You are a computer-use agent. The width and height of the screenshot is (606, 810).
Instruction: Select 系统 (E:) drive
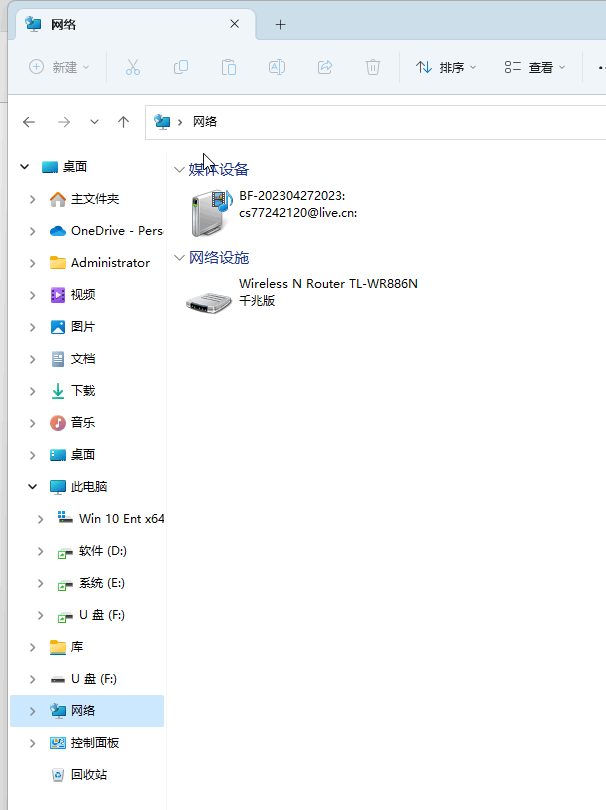pos(91,583)
